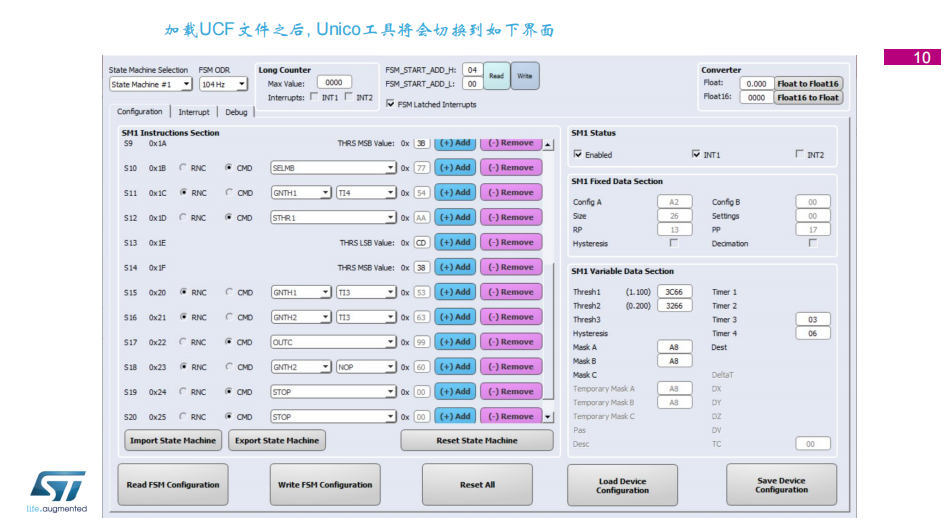Screen dimensions: 943x523
Task: Select RNC radio for row S10
Action: pyautogui.click(x=183, y=168)
